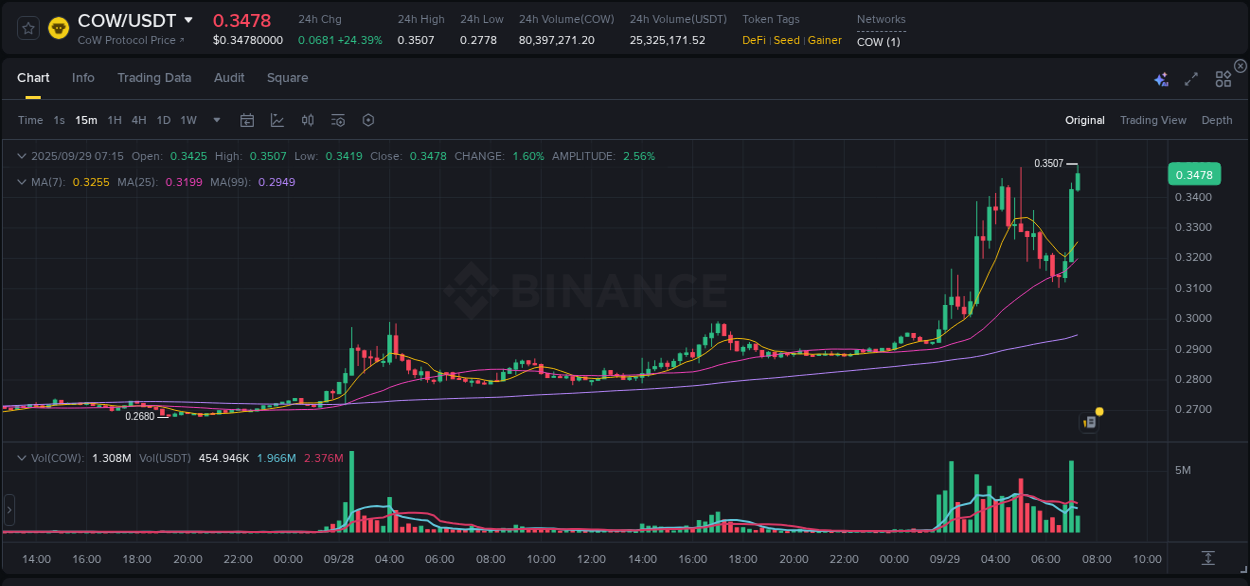Viewport: 1250px width, 586px height.
Task: Select the historical date picker calendar icon
Action: point(247,120)
